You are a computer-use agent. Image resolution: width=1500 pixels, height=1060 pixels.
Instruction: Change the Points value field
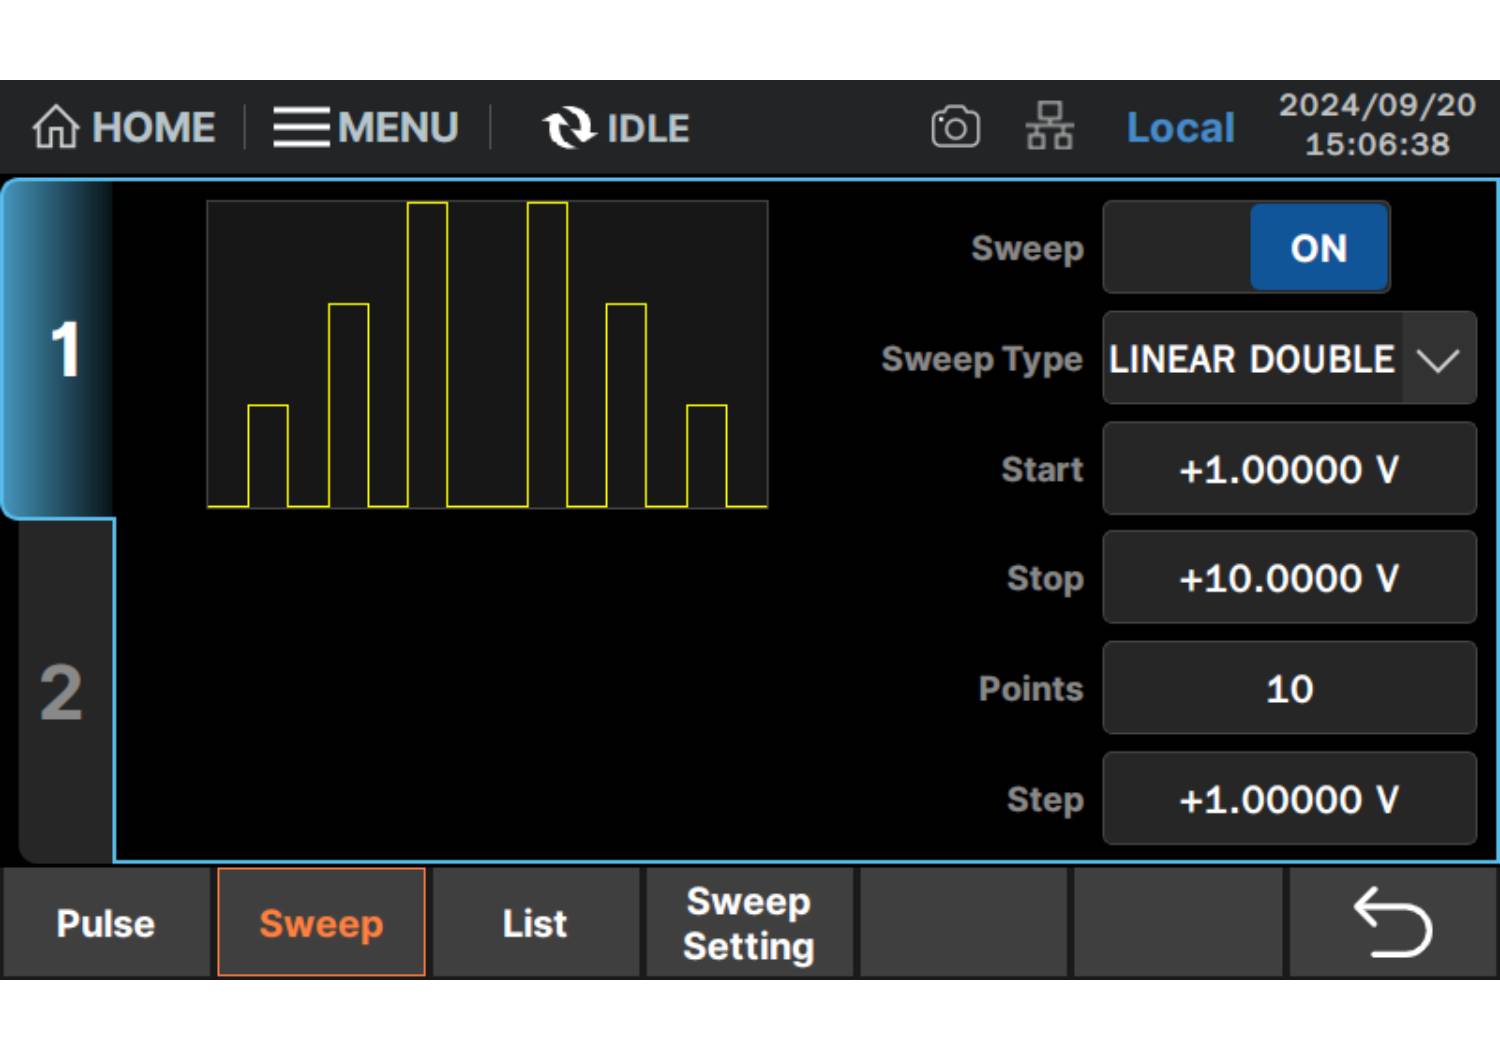1288,688
